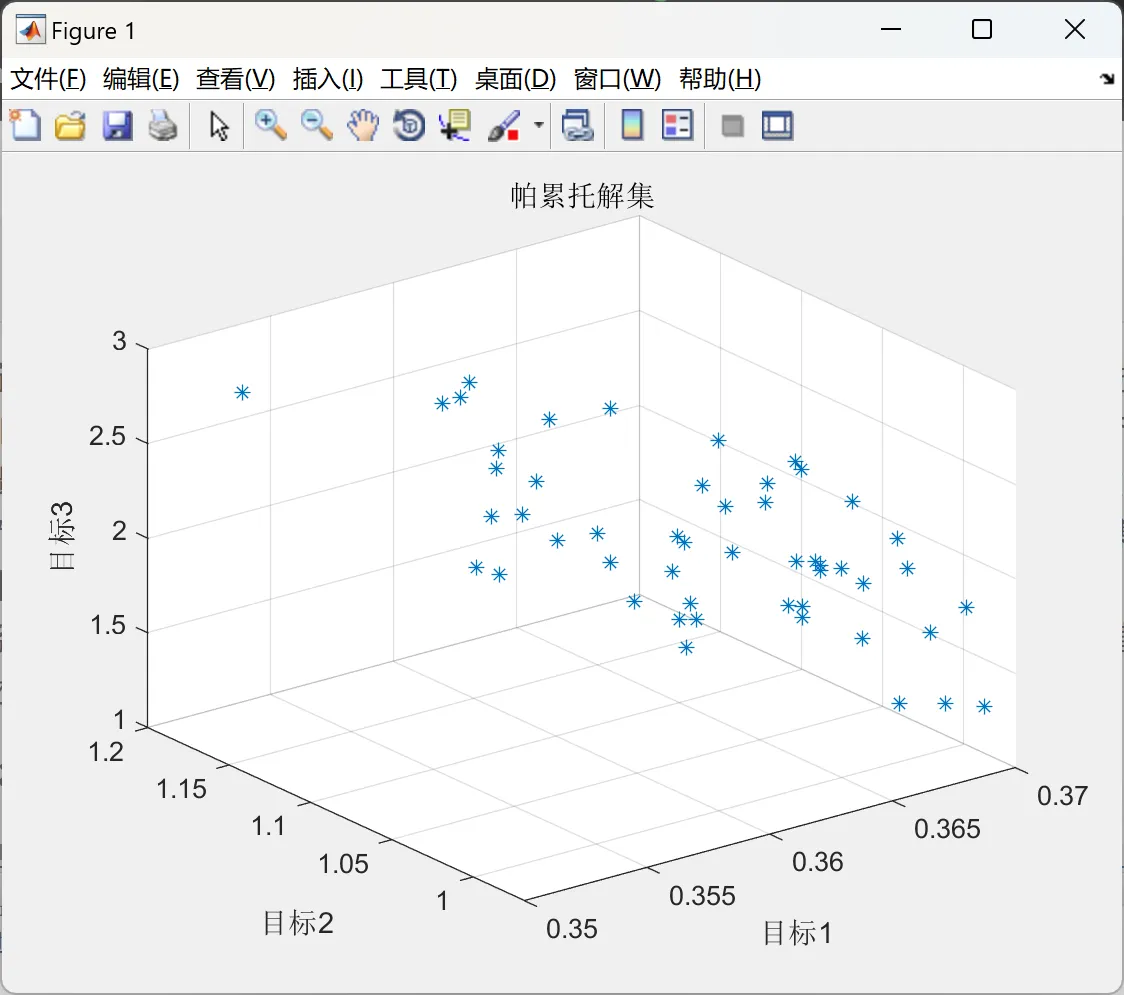The height and width of the screenshot is (995, 1124).
Task: Click the axis tick label 1.05
Action: [343, 864]
